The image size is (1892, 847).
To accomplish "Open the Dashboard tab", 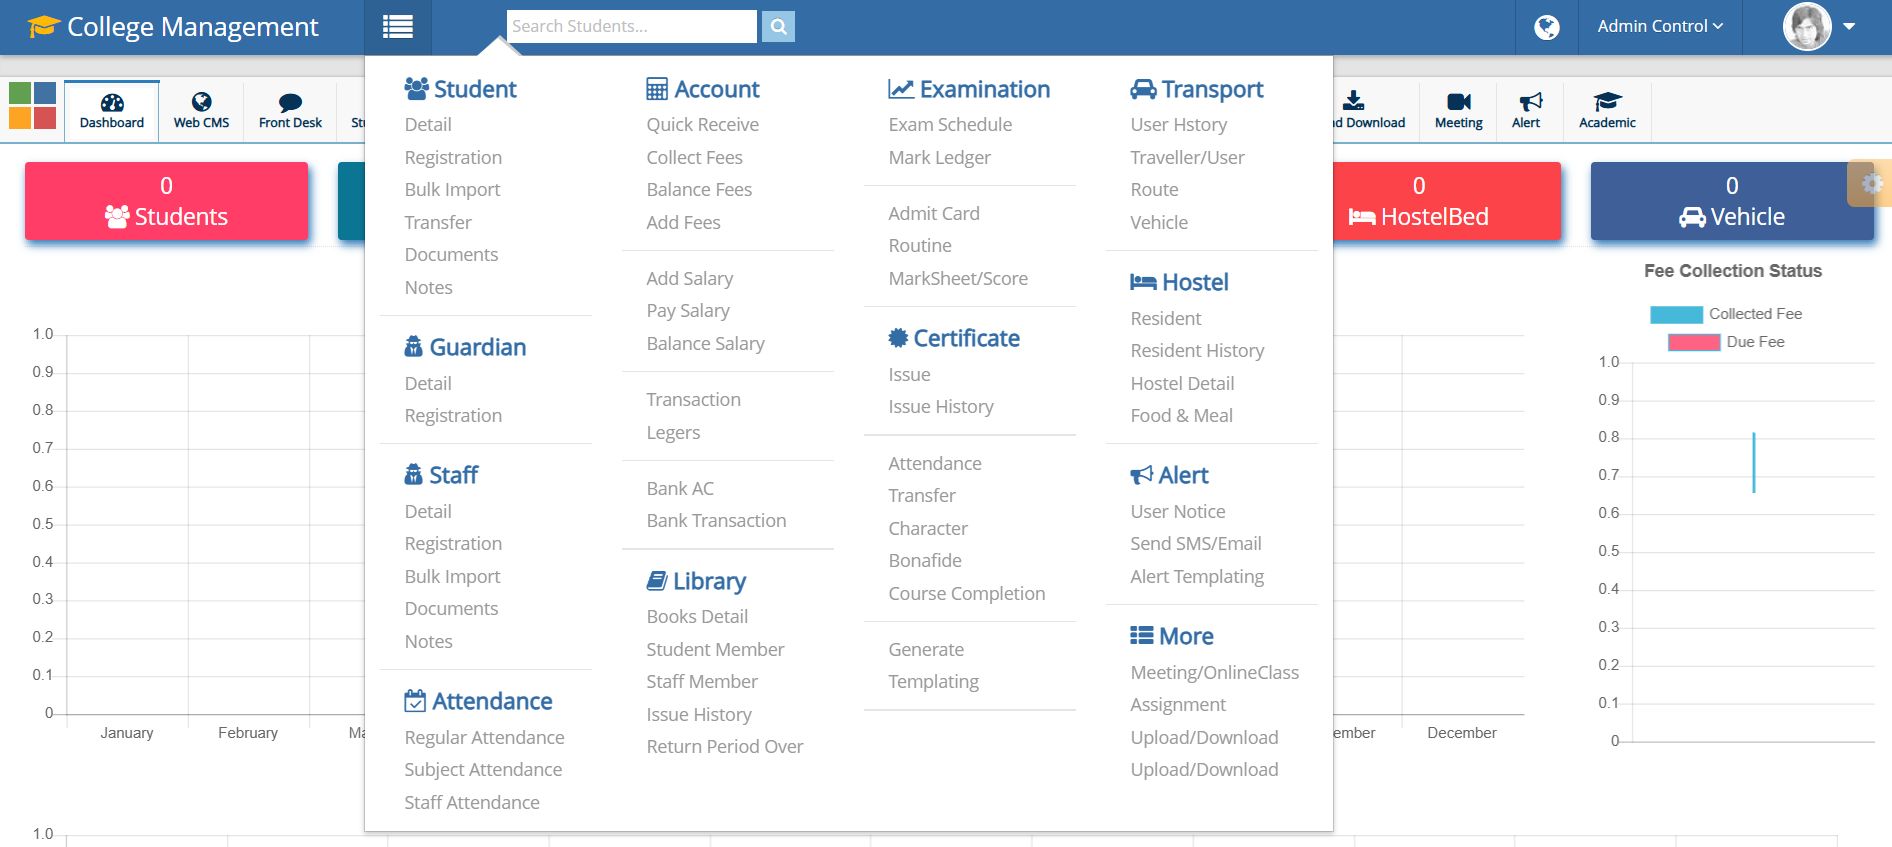I will click(112, 111).
